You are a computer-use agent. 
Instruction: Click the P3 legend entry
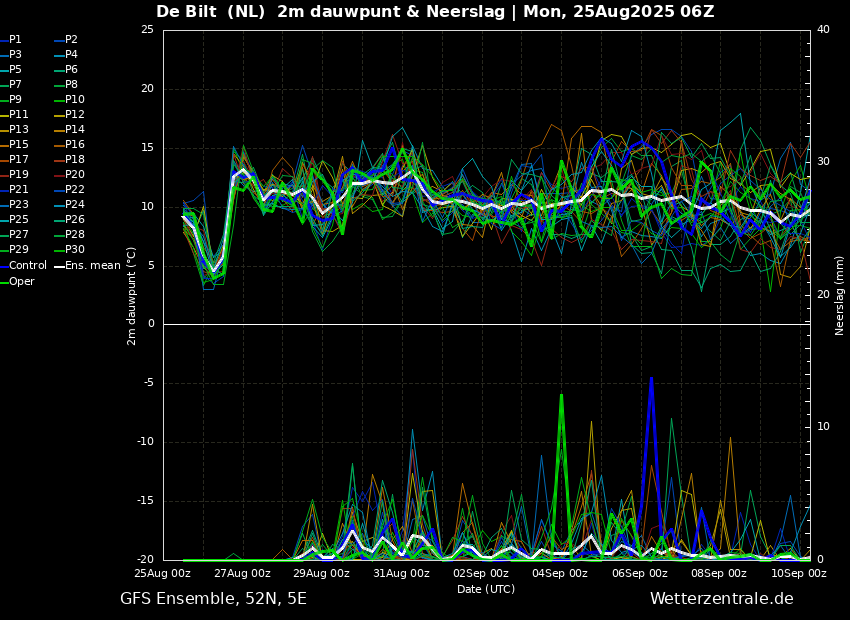[15, 55]
